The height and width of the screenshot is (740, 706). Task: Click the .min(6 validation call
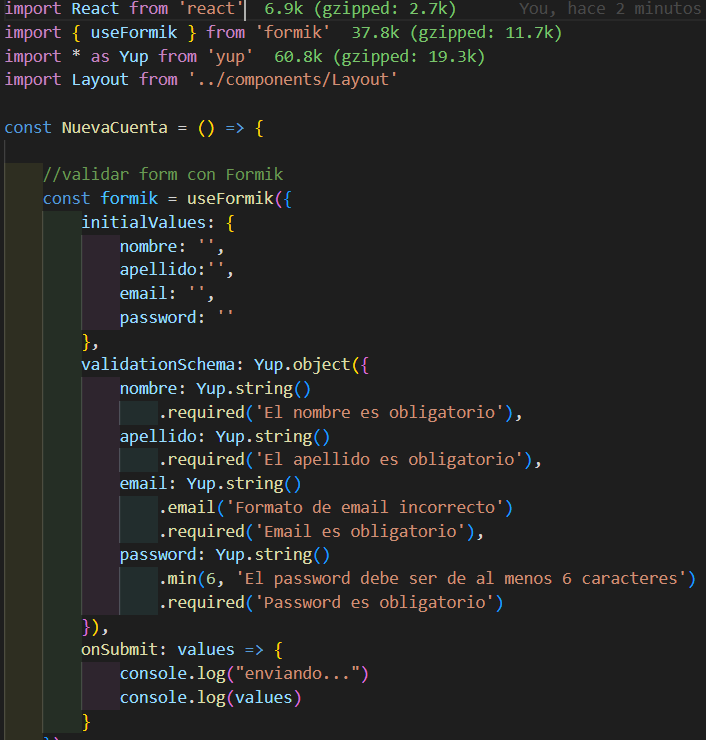click(187, 579)
